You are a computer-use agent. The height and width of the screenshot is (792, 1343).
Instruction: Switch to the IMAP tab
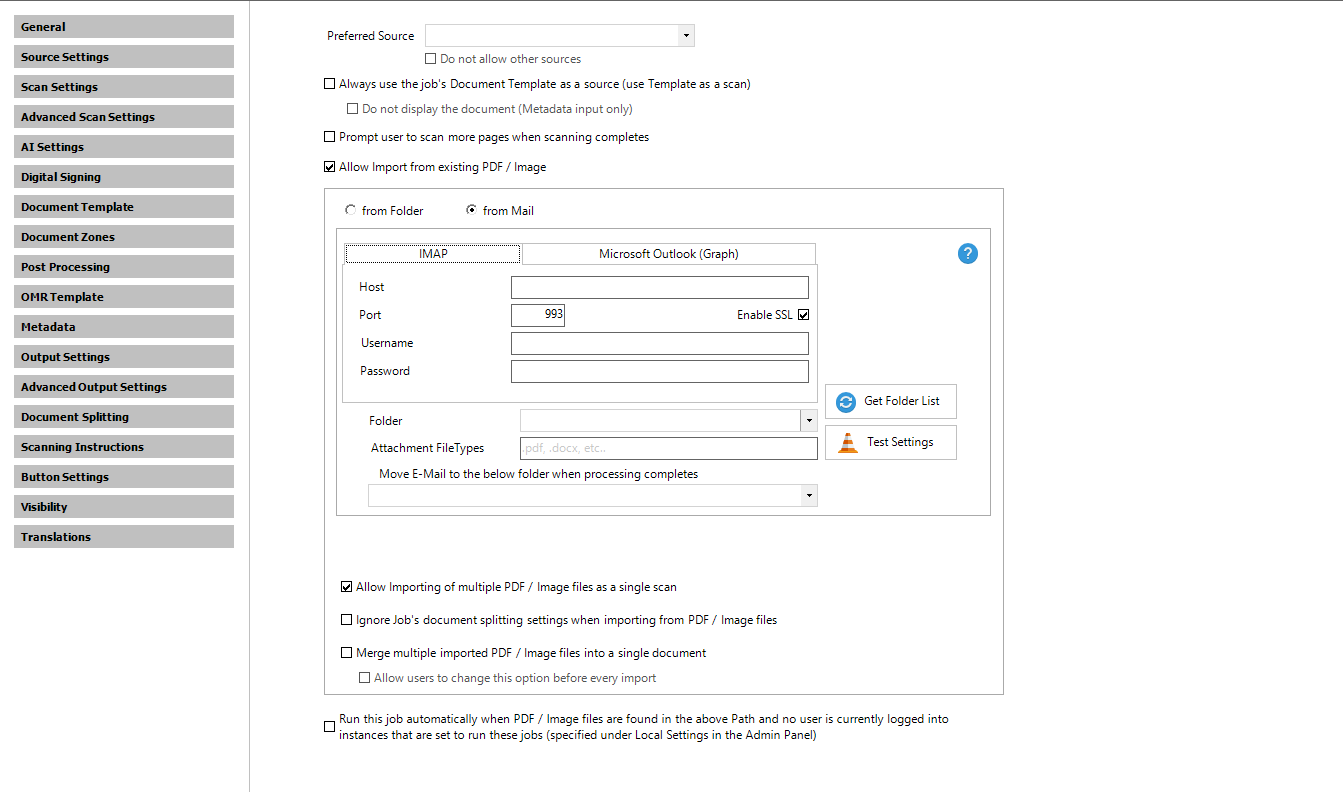433,254
